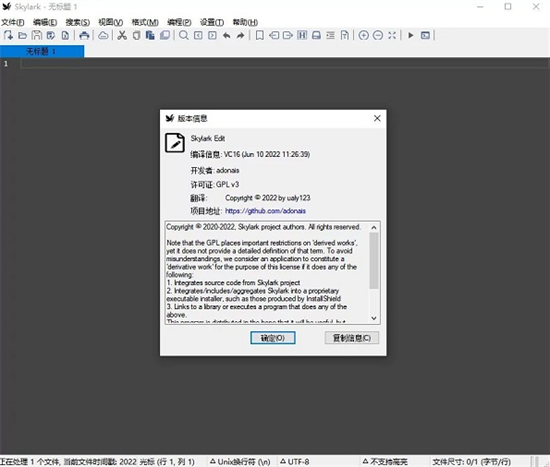Undo with the left curved arrow

tap(227, 35)
